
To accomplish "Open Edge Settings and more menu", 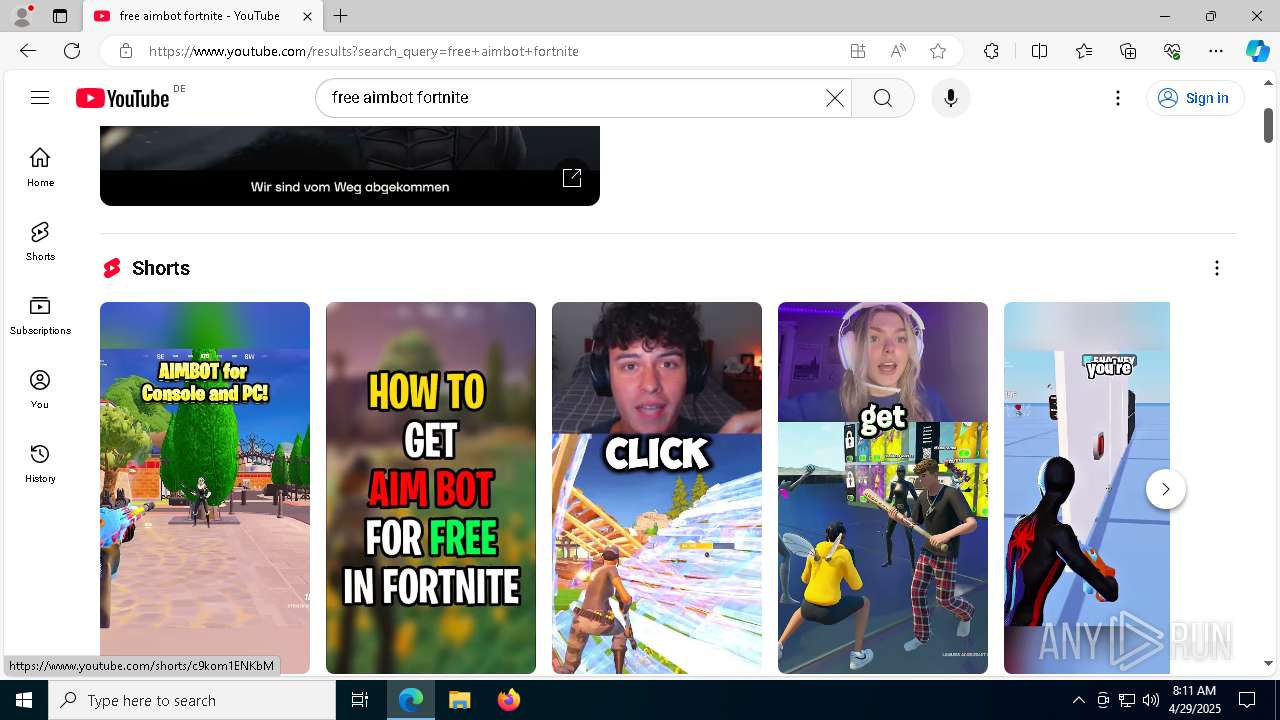I will pyautogui.click(x=1216, y=51).
